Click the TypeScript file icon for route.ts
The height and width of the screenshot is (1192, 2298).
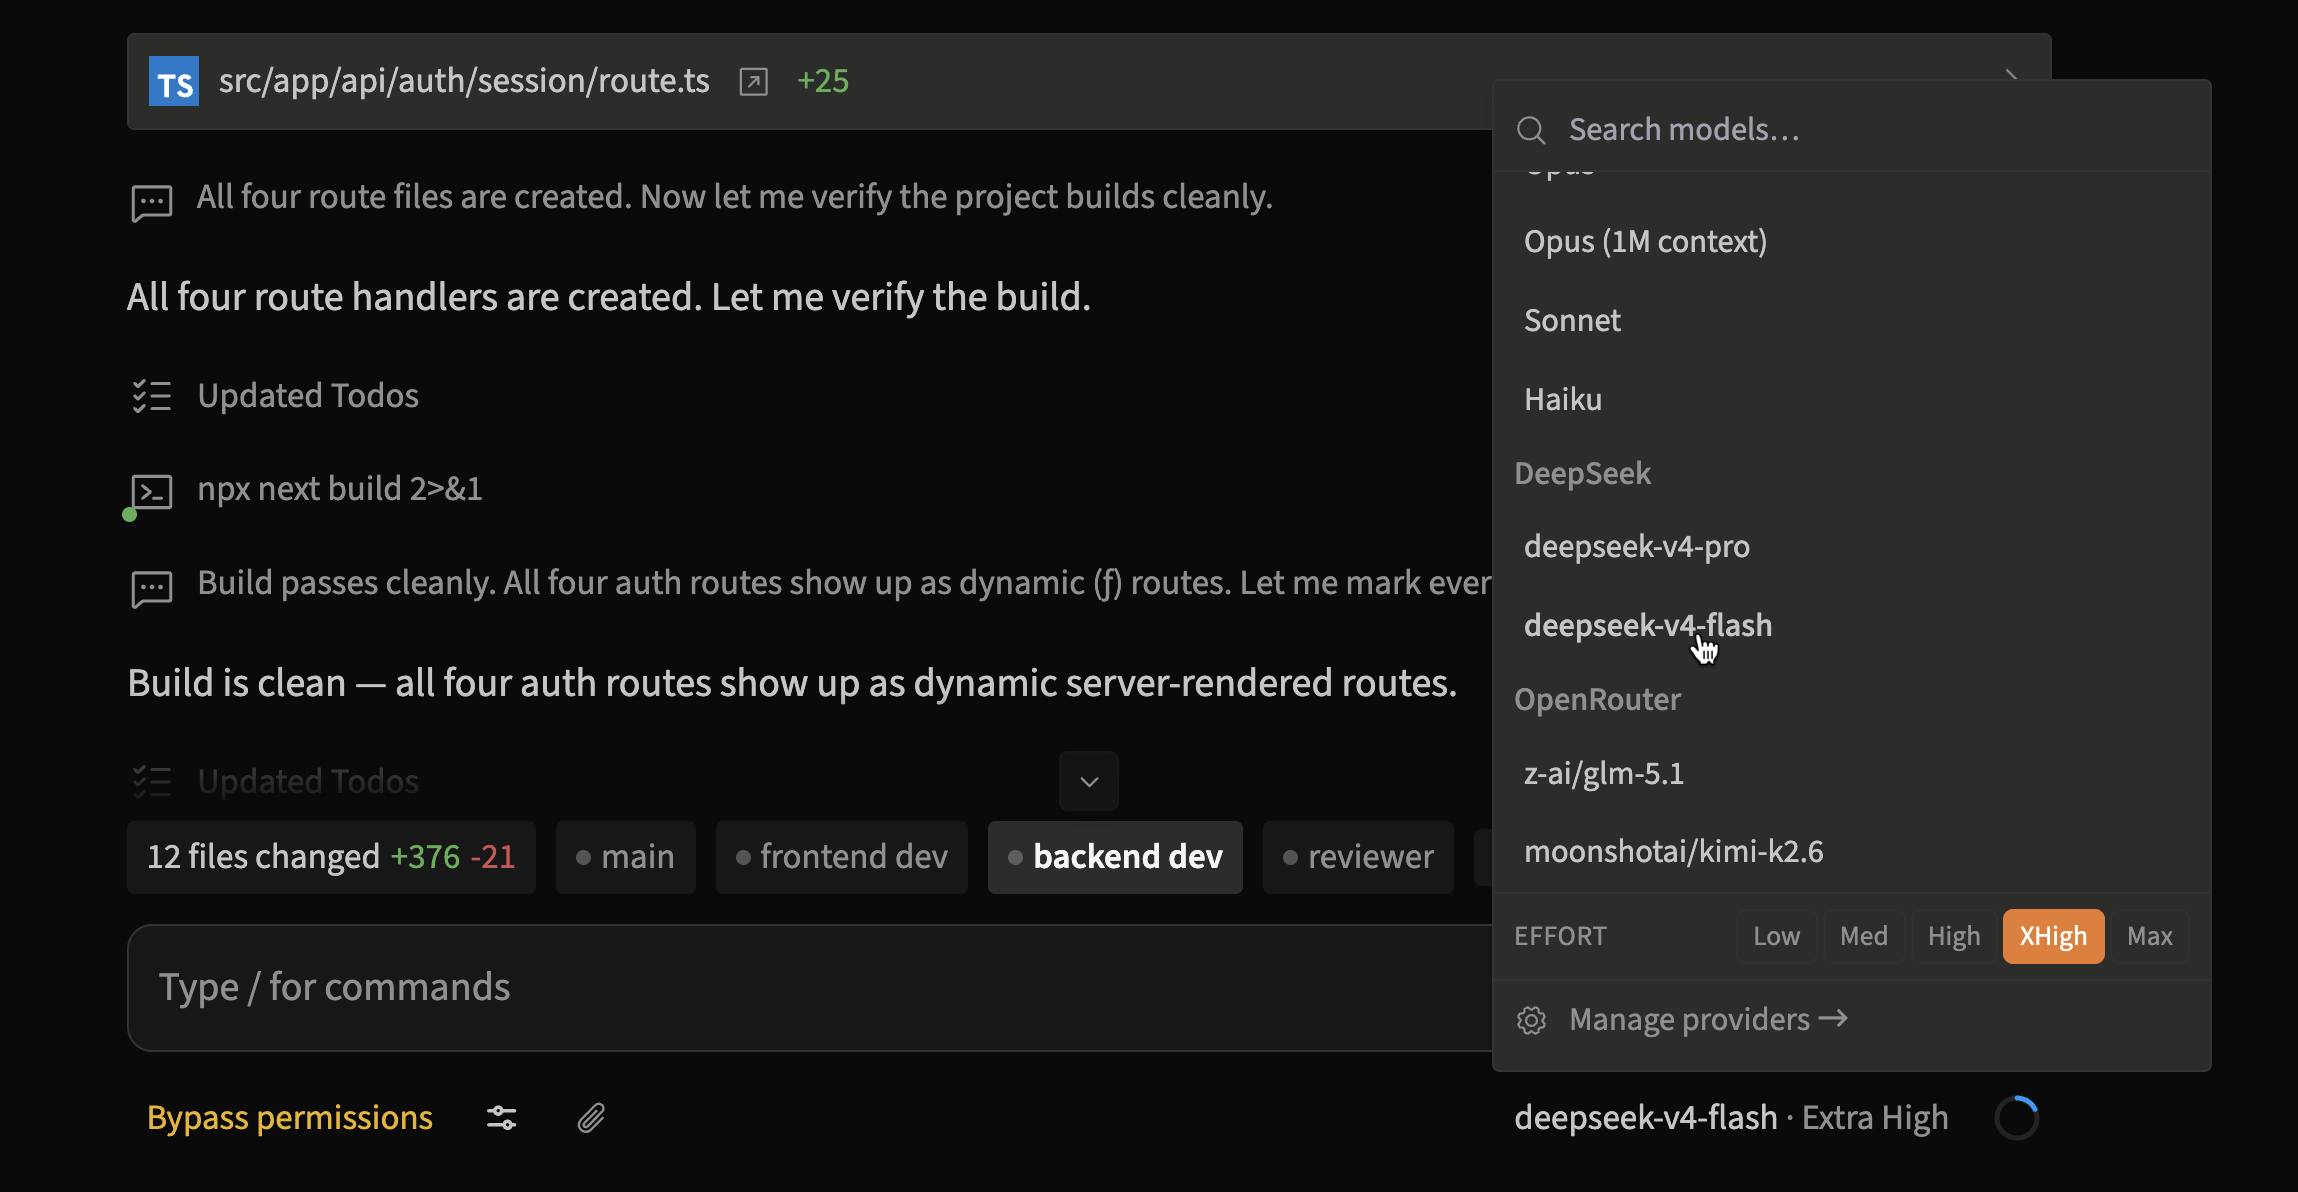[174, 81]
